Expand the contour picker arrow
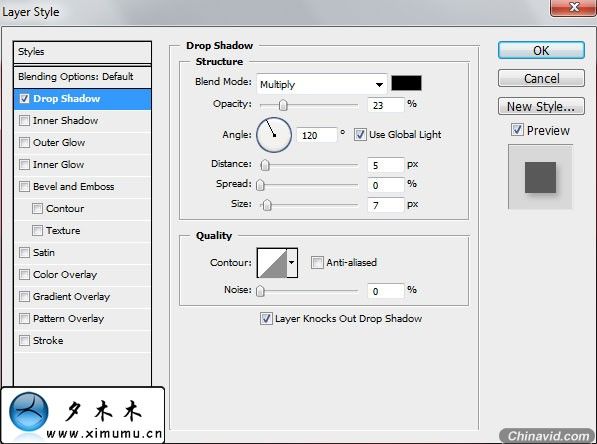Viewport: 597px width, 444px height. (292, 263)
